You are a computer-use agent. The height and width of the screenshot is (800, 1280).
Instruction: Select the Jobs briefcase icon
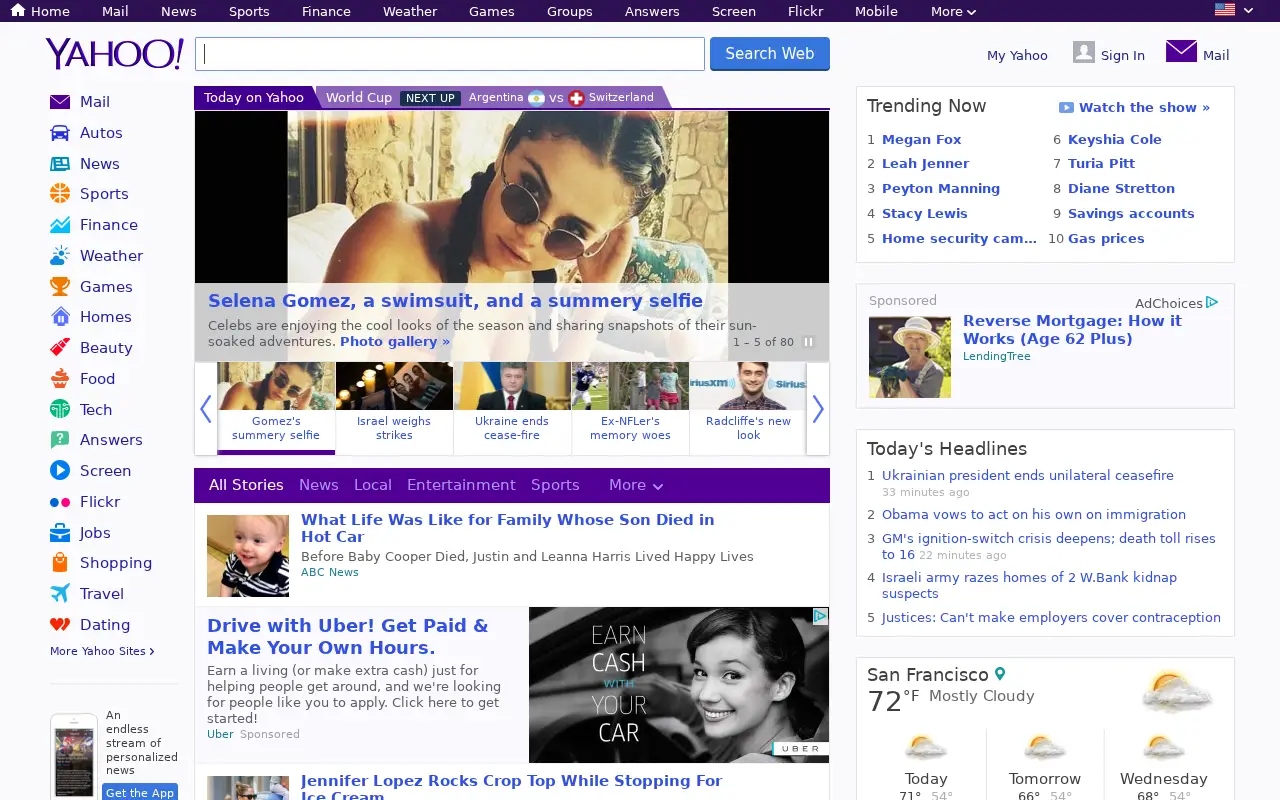pos(60,533)
